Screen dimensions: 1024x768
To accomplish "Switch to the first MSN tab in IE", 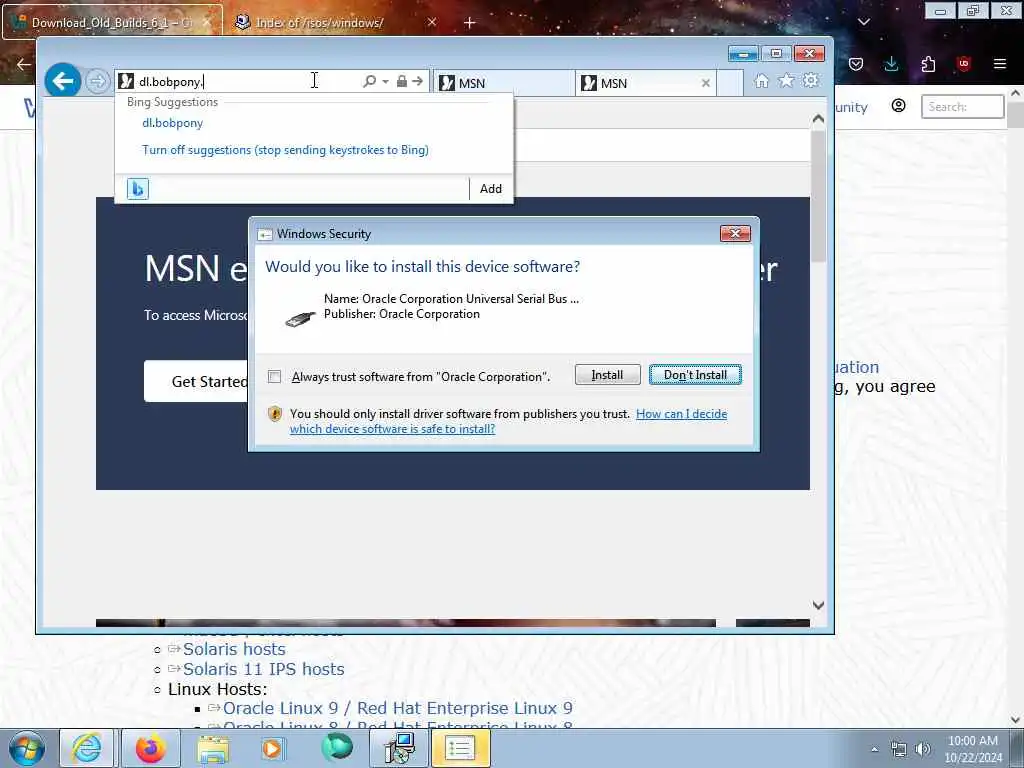I will (x=503, y=83).
